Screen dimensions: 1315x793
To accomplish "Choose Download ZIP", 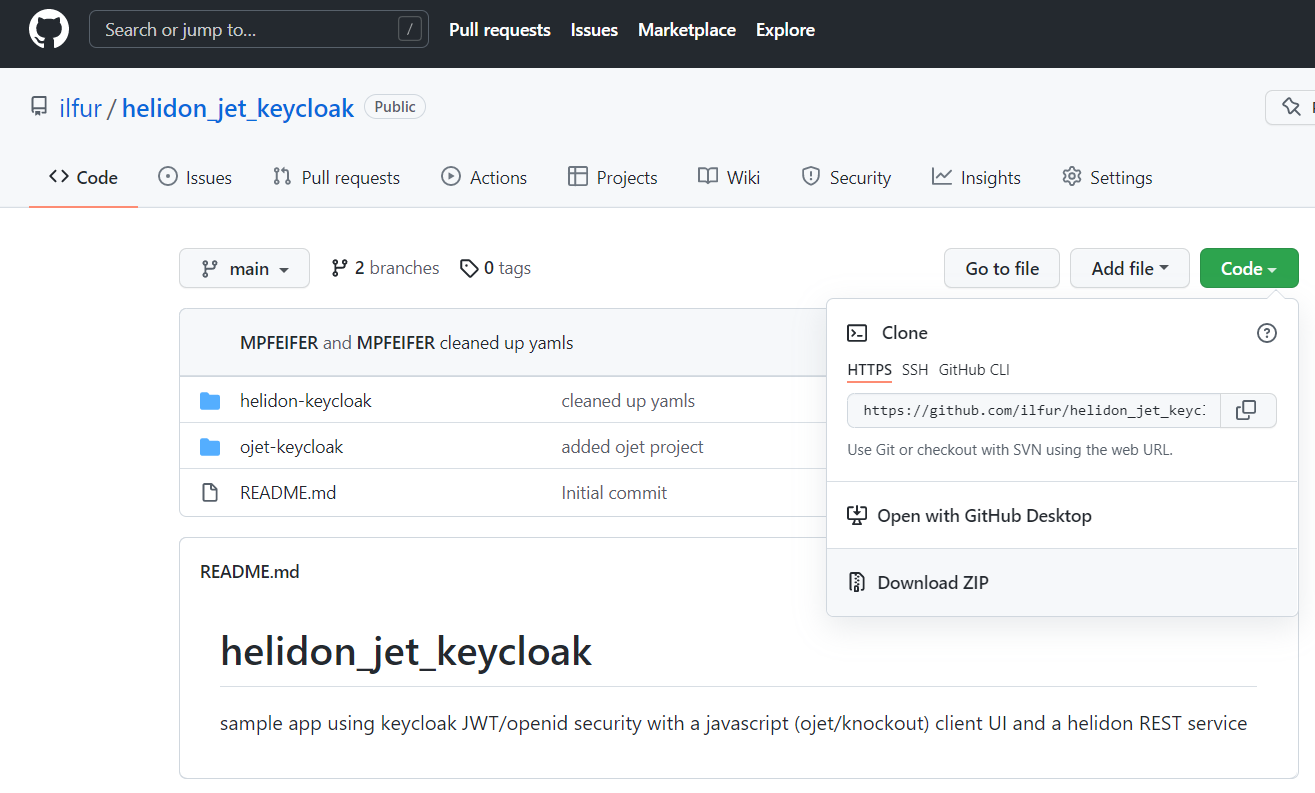I will [x=932, y=583].
